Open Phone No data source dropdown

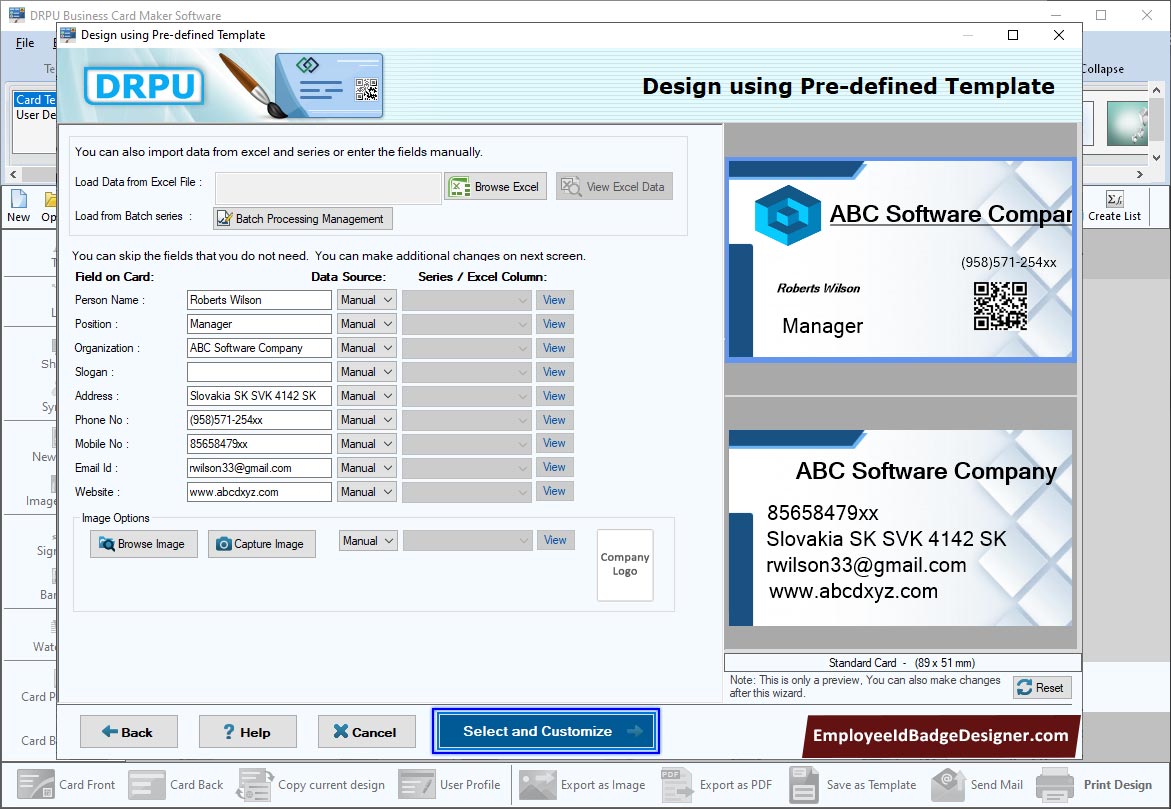(x=367, y=420)
